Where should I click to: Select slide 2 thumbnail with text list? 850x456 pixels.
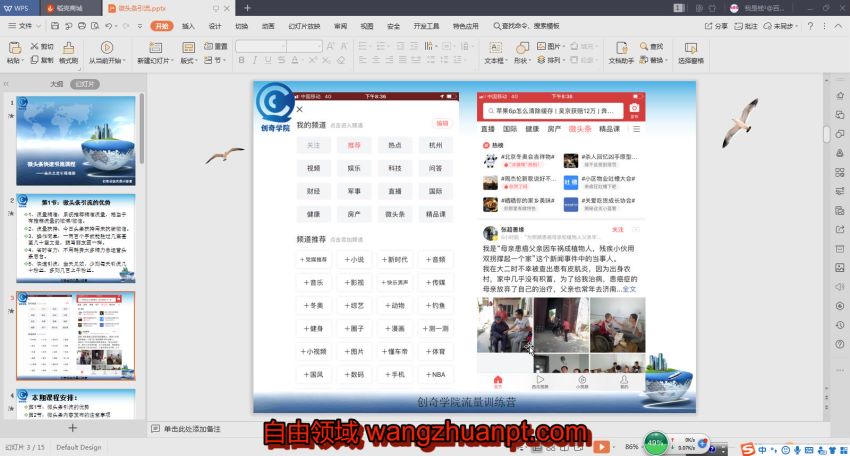[x=76, y=239]
